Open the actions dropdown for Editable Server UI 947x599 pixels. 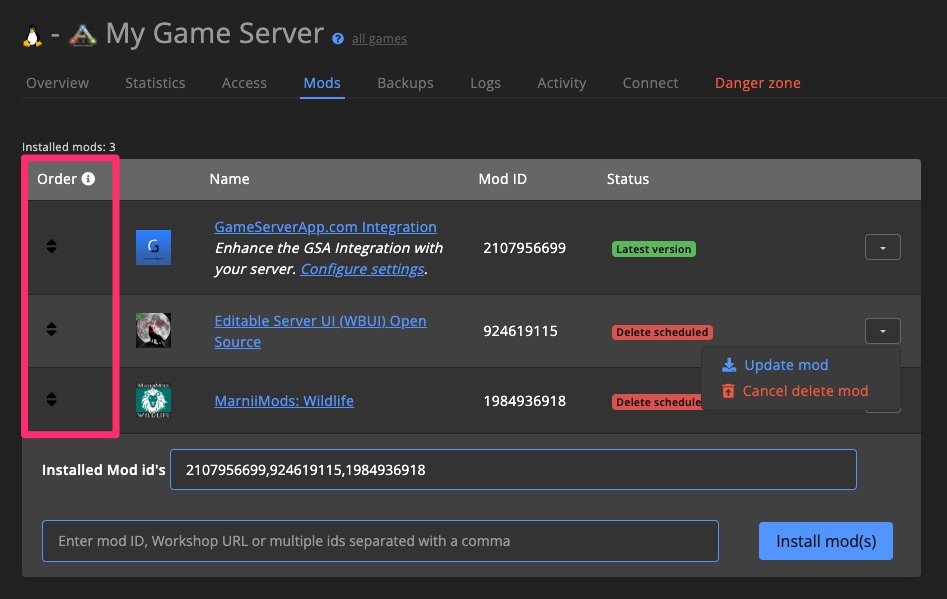(882, 330)
